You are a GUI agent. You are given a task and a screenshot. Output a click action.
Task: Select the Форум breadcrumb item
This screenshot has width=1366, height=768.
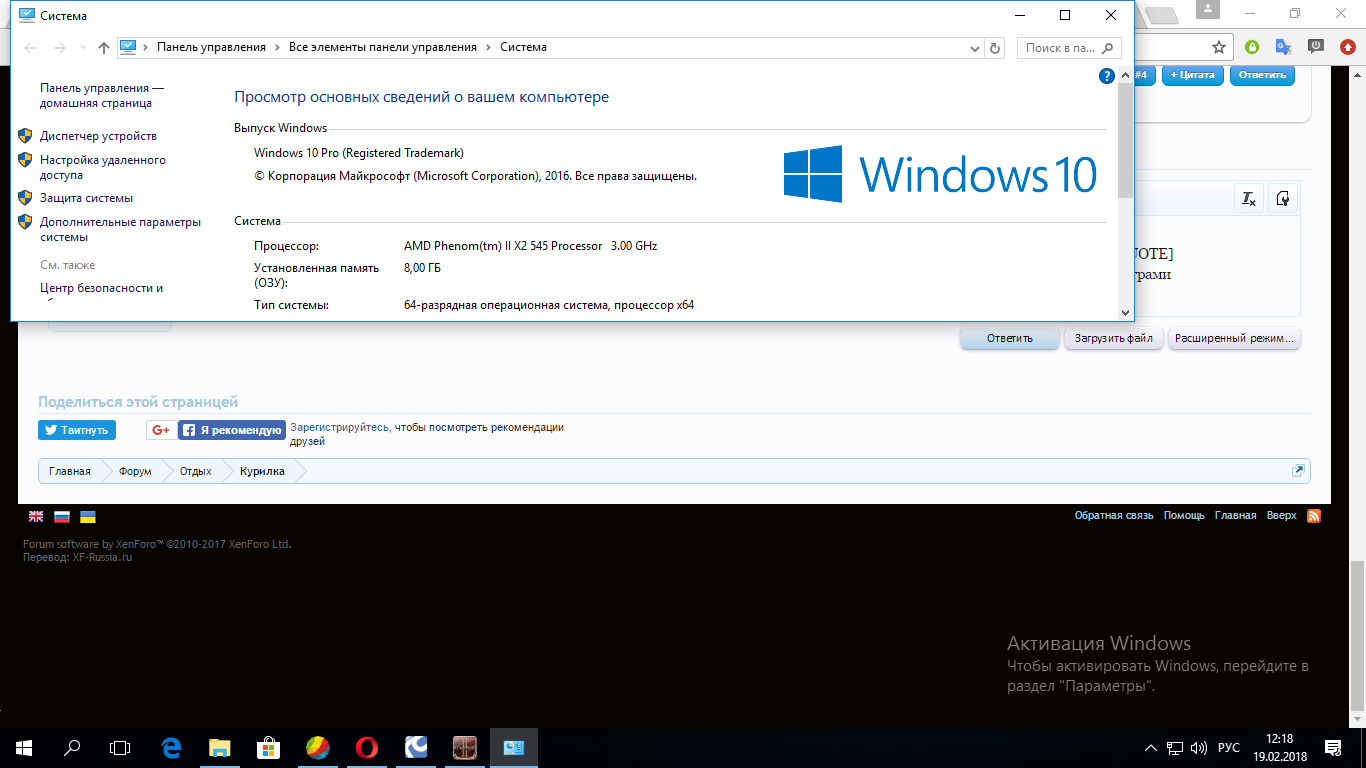pos(135,471)
